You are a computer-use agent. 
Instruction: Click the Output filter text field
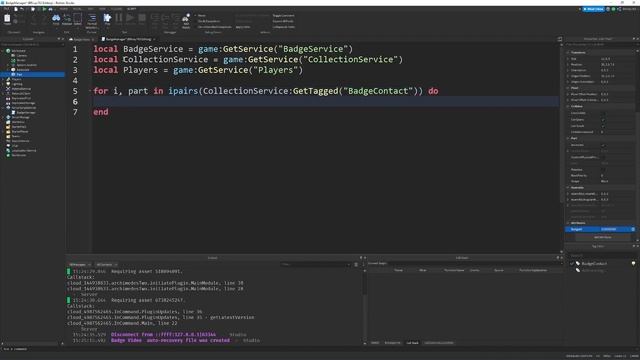pyautogui.click(x=315, y=264)
